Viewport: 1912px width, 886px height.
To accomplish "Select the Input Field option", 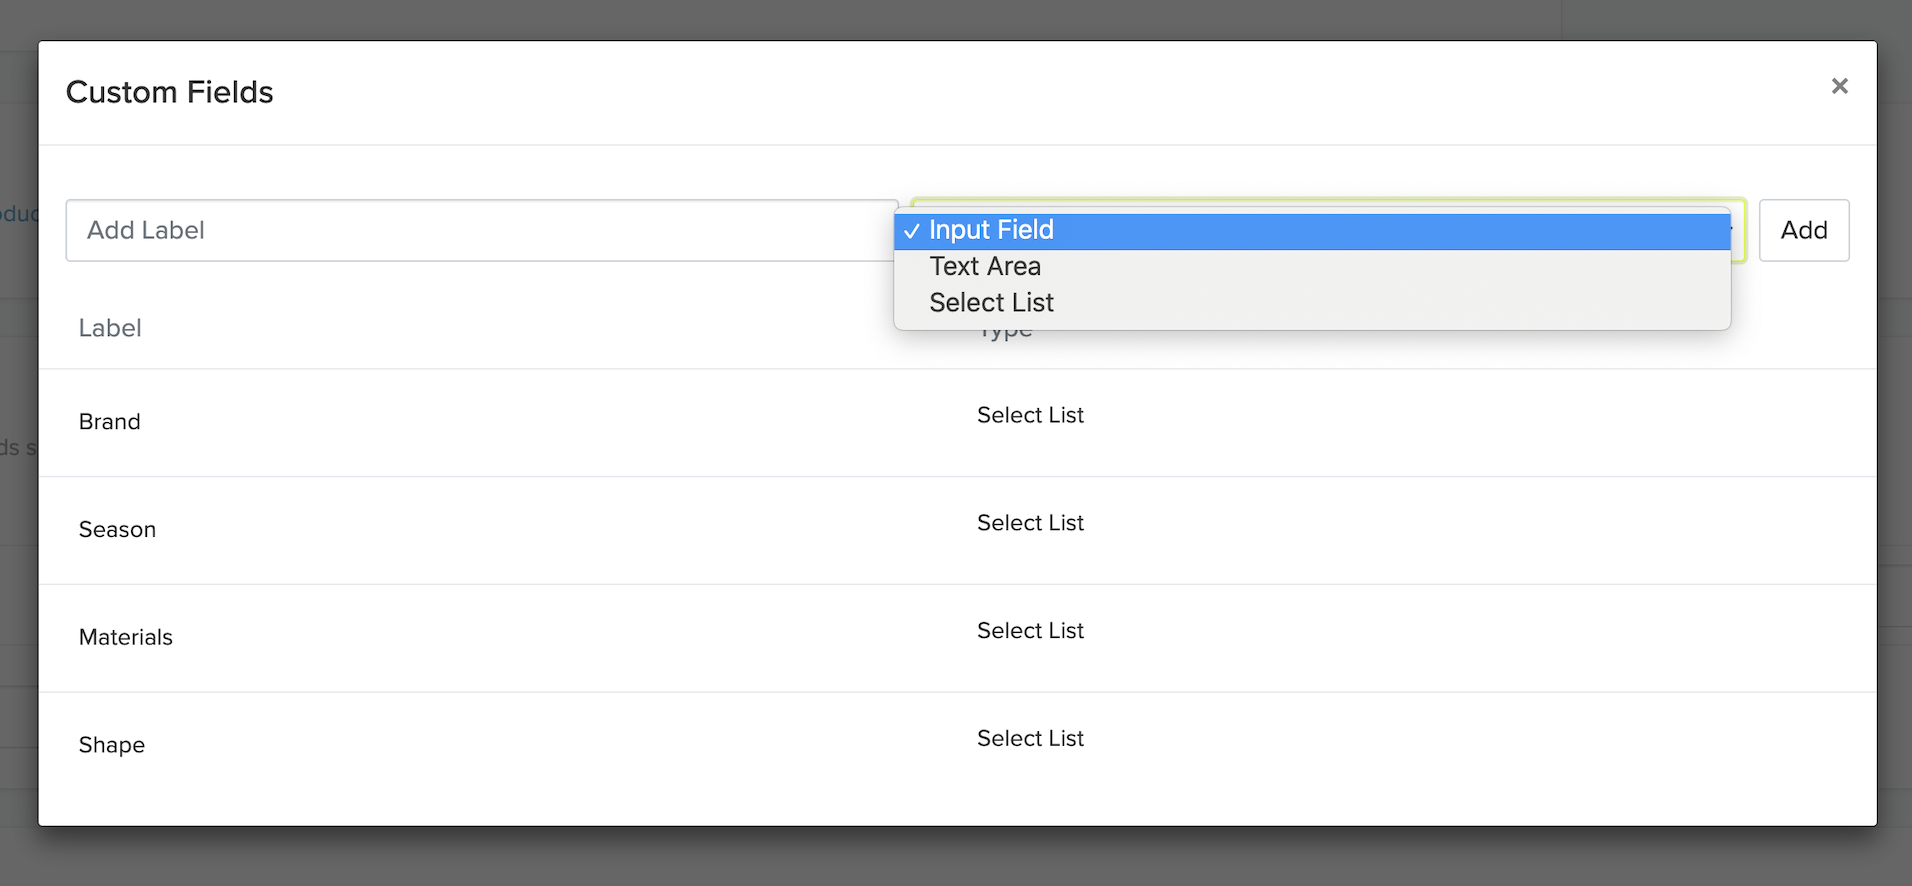I will [x=991, y=231].
